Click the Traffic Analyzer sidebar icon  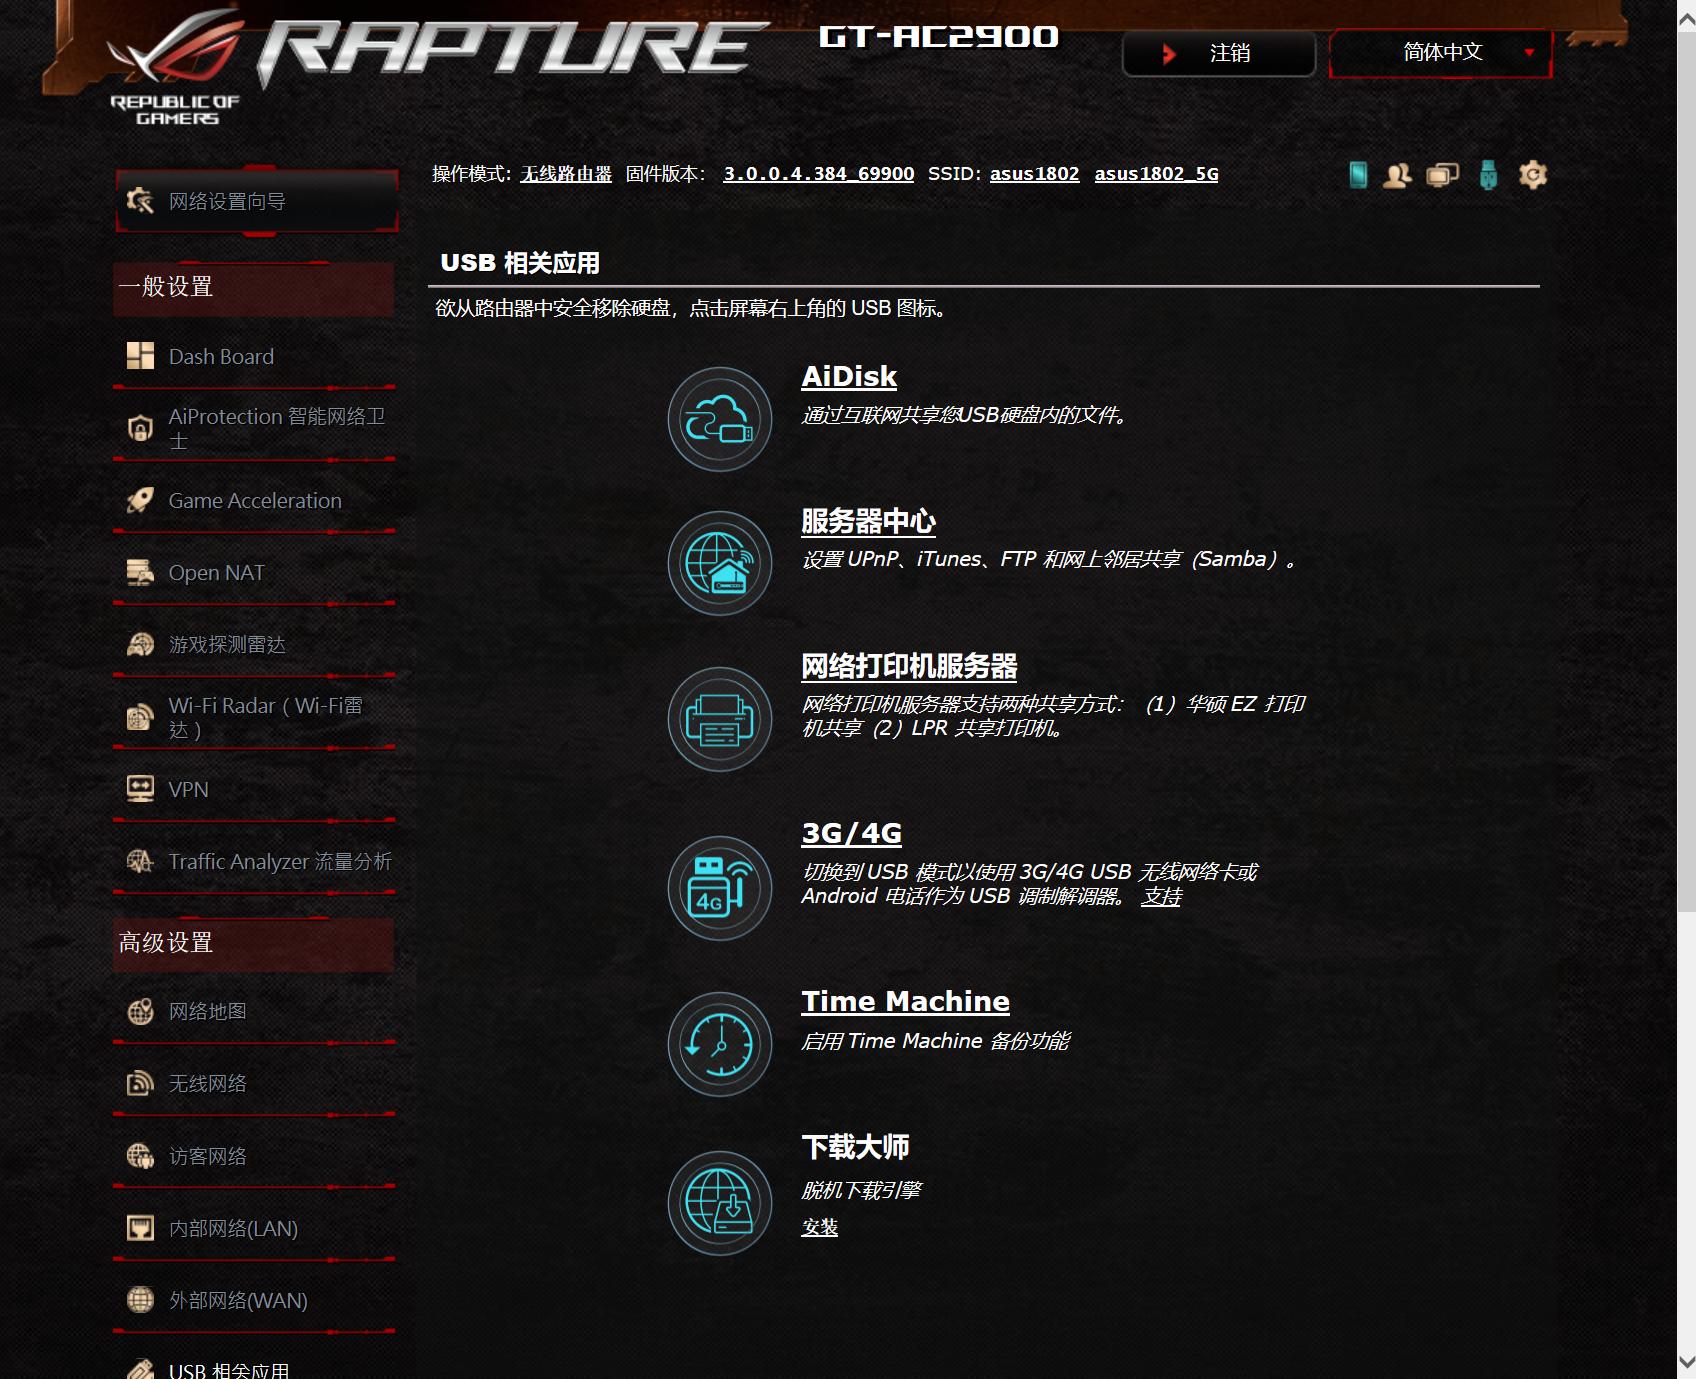[x=140, y=861]
